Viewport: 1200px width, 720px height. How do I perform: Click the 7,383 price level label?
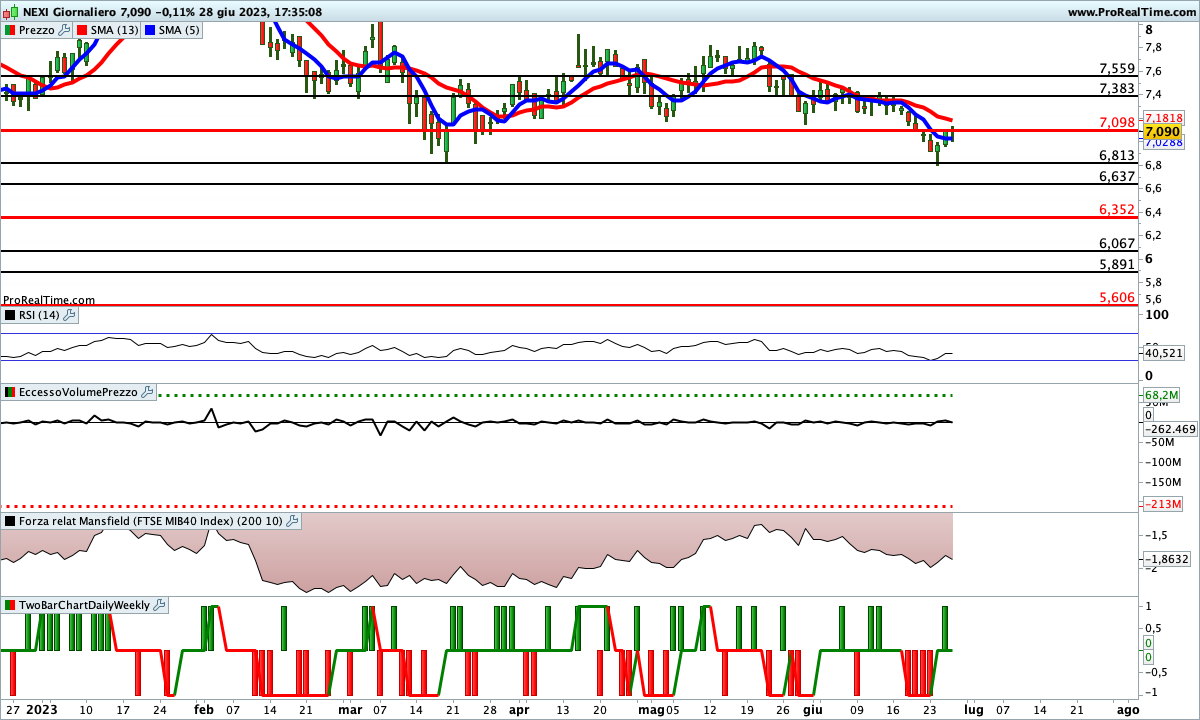1117,89
